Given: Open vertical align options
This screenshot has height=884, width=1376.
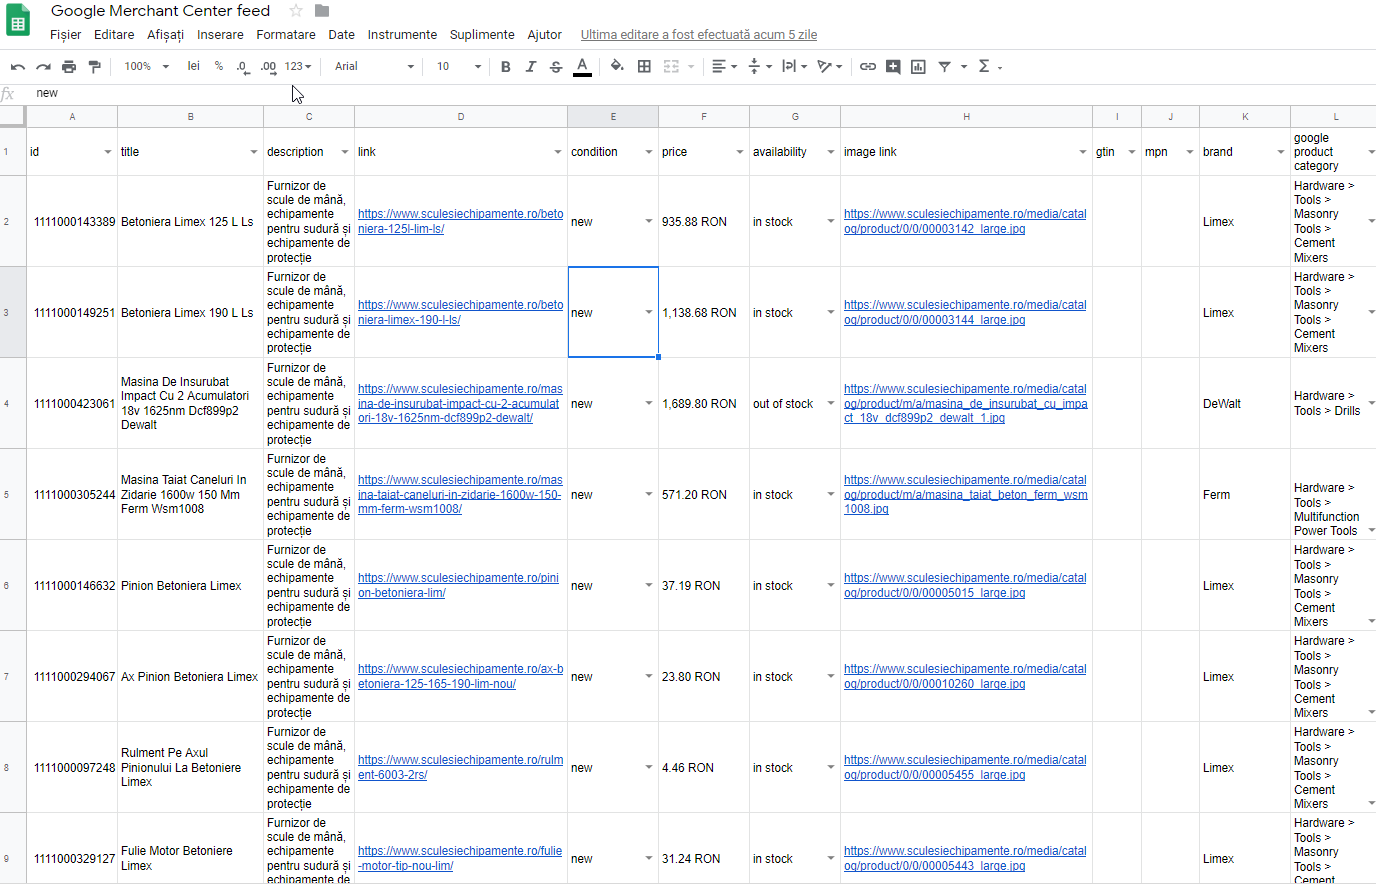Looking at the screenshot, I should pyautogui.click(x=760, y=67).
